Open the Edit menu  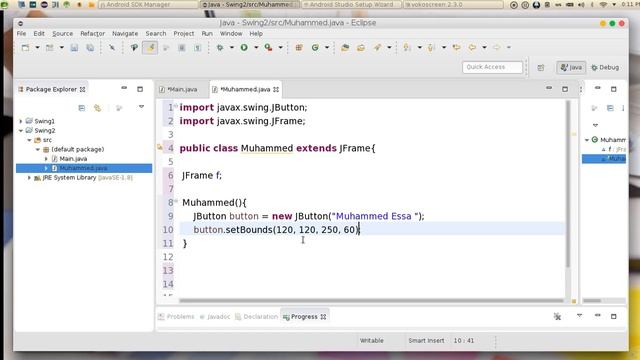(39, 33)
